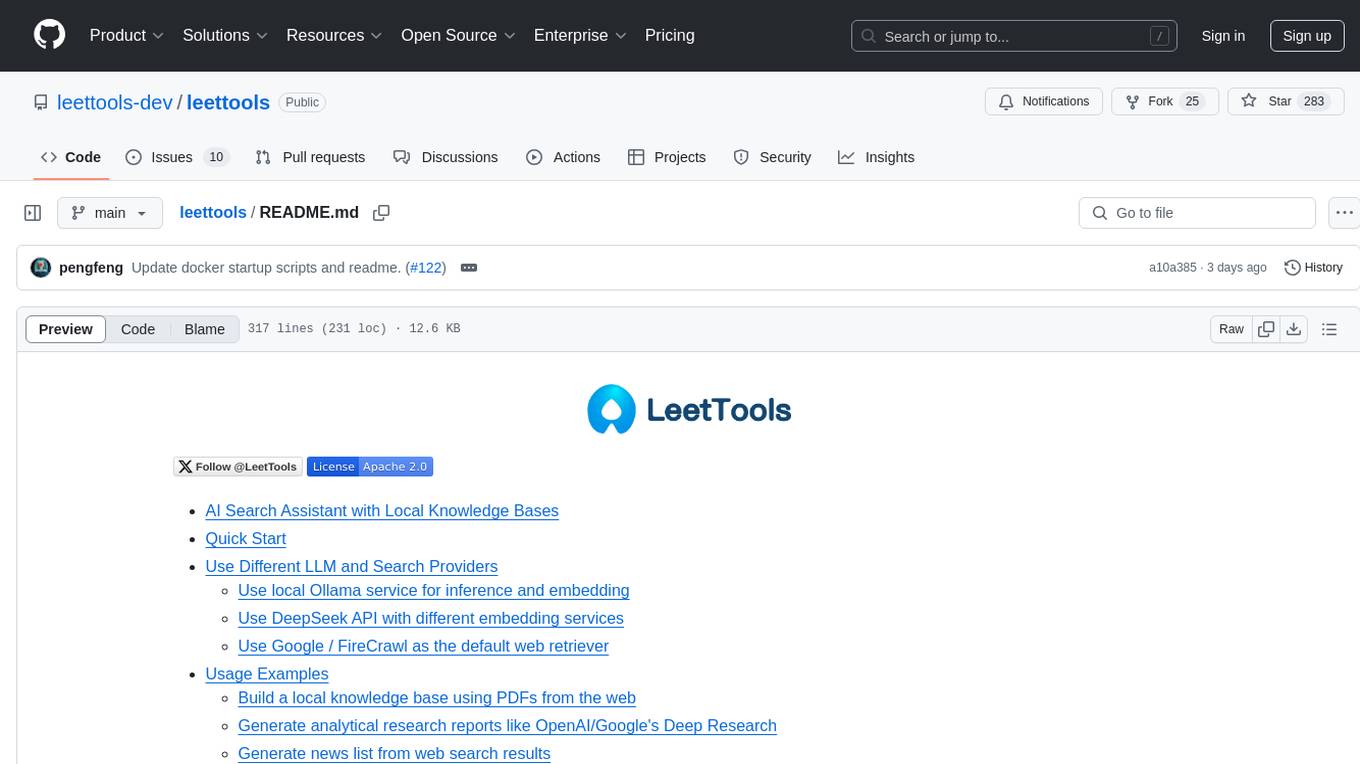Jump to Generate news list section

click(394, 754)
